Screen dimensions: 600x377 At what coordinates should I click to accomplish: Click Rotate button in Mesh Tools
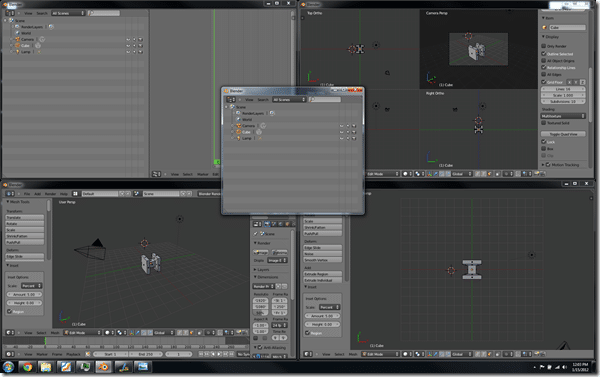25,224
